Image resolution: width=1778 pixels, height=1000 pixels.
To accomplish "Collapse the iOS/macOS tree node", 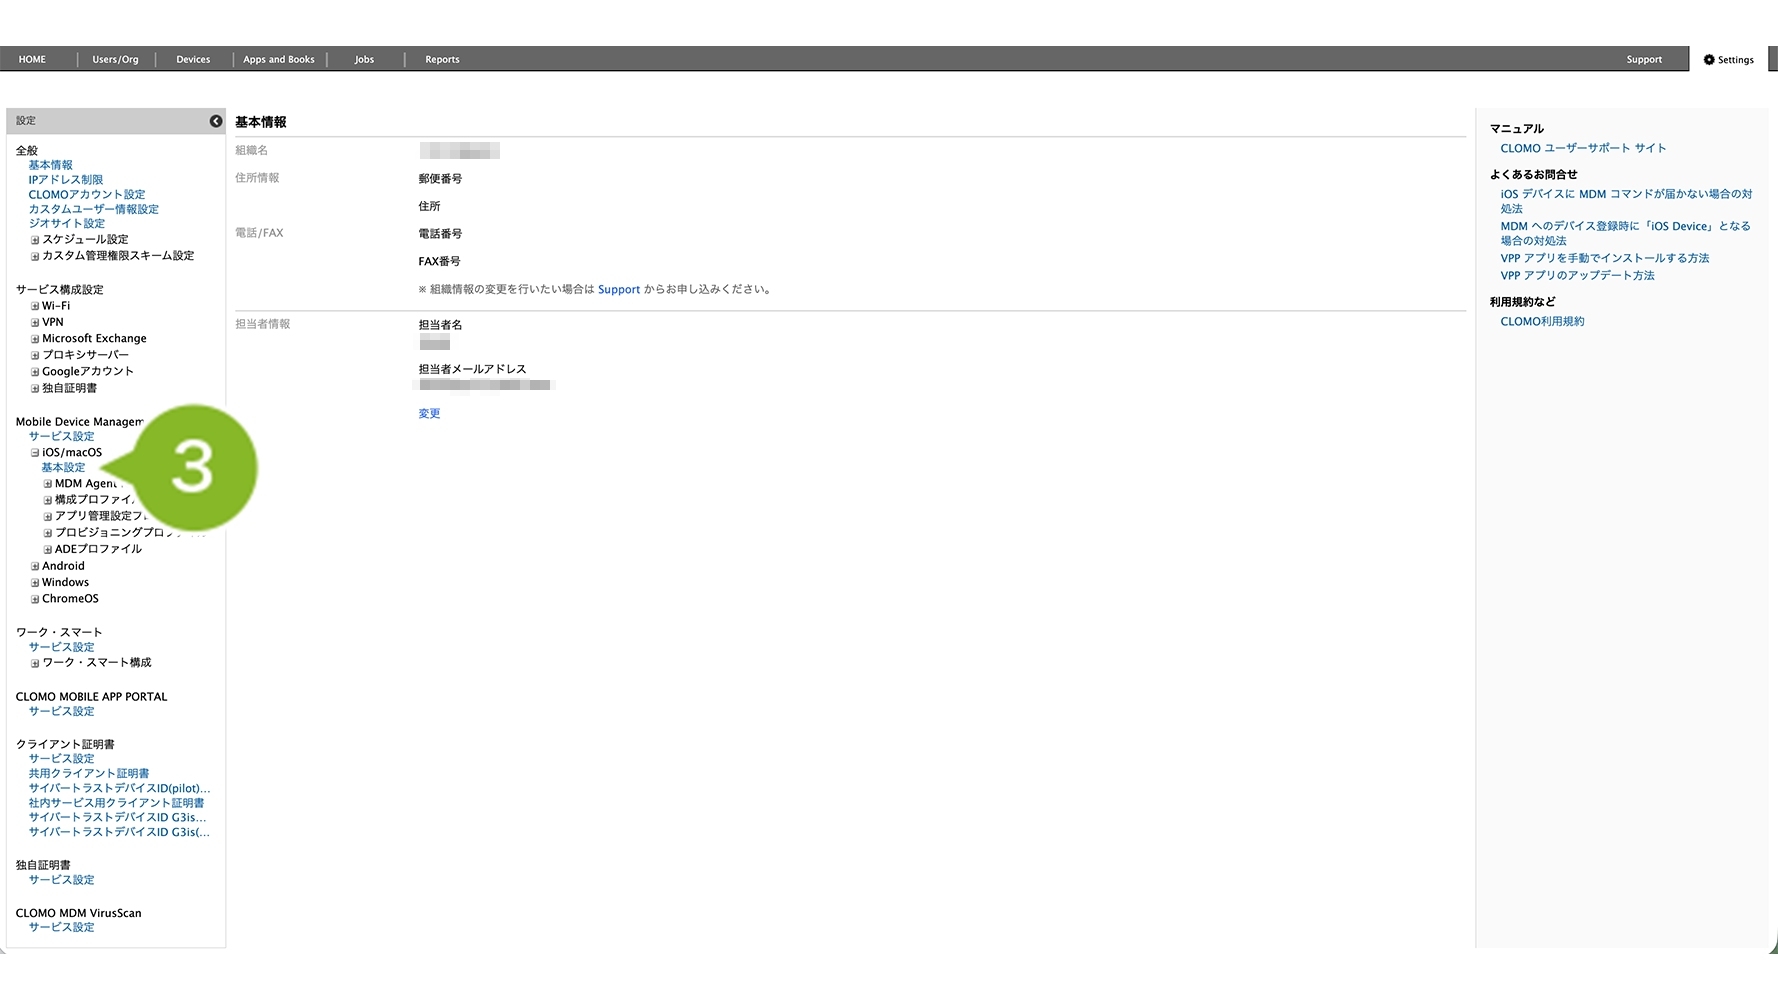I will [35, 453].
